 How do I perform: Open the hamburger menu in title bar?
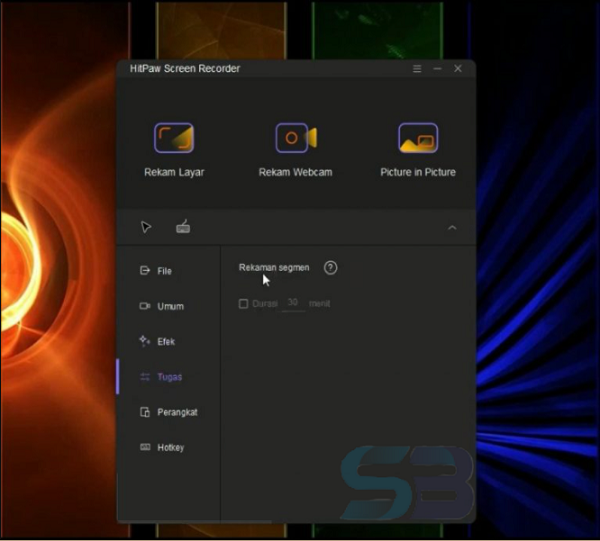tap(417, 68)
